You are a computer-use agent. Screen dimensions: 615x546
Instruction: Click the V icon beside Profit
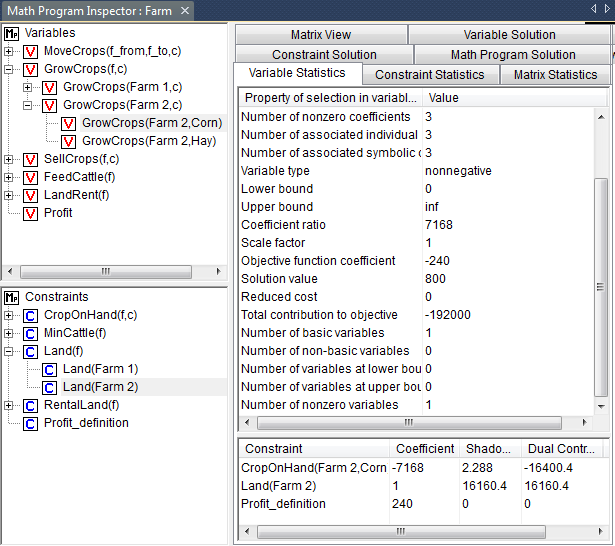tap(30, 214)
